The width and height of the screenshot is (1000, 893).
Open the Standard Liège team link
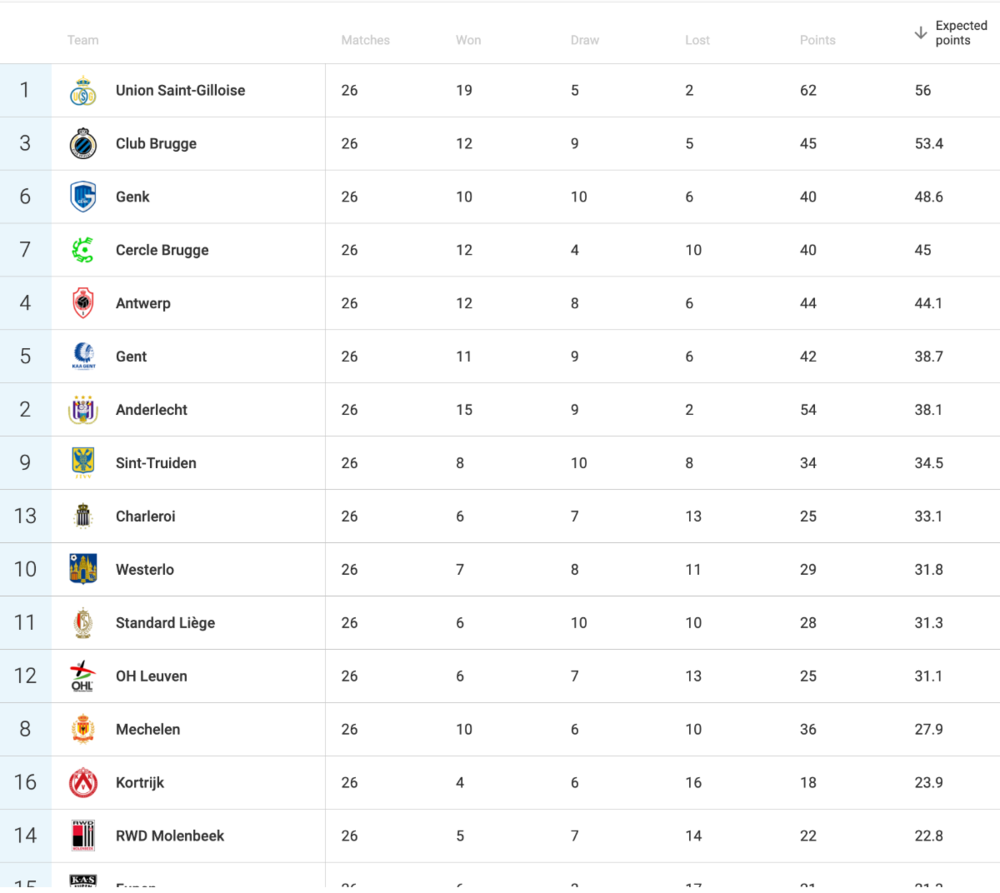click(165, 623)
